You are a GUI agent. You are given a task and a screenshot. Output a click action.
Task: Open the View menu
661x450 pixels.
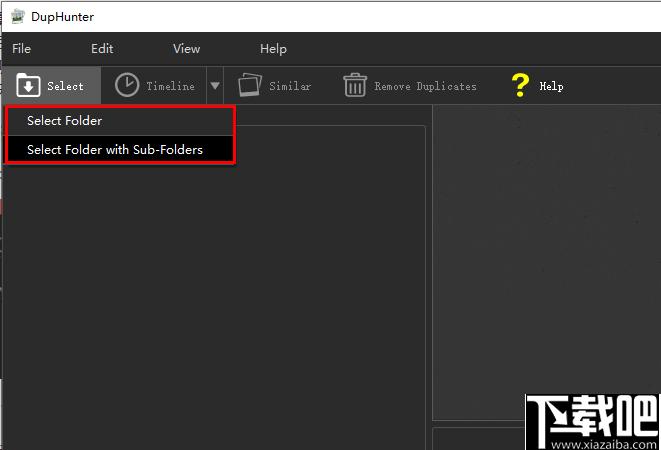point(186,49)
